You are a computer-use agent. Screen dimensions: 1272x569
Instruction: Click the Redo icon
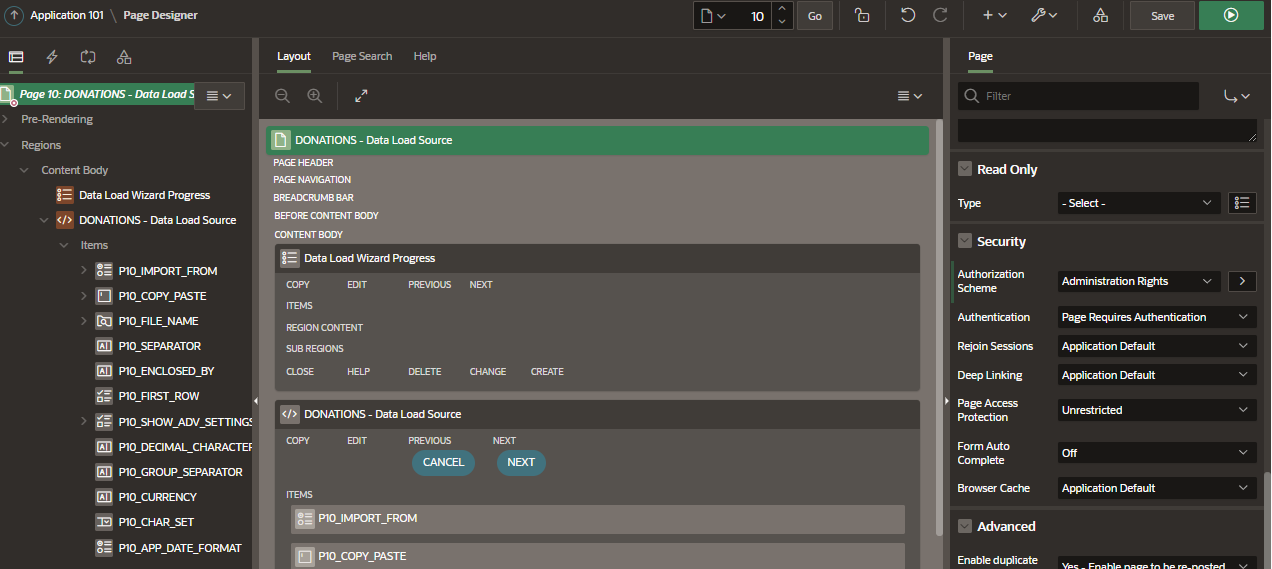[x=940, y=16]
